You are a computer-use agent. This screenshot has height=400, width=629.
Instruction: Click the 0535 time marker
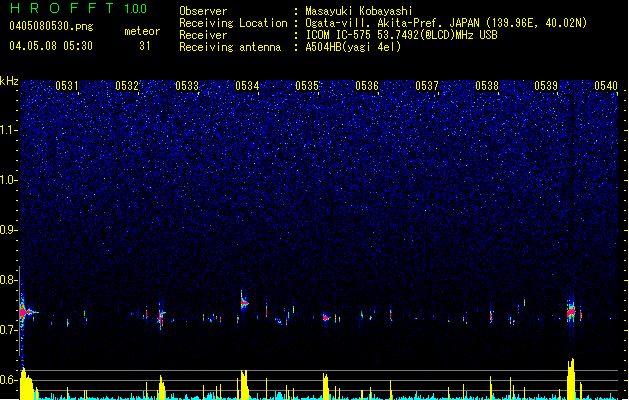[307, 86]
